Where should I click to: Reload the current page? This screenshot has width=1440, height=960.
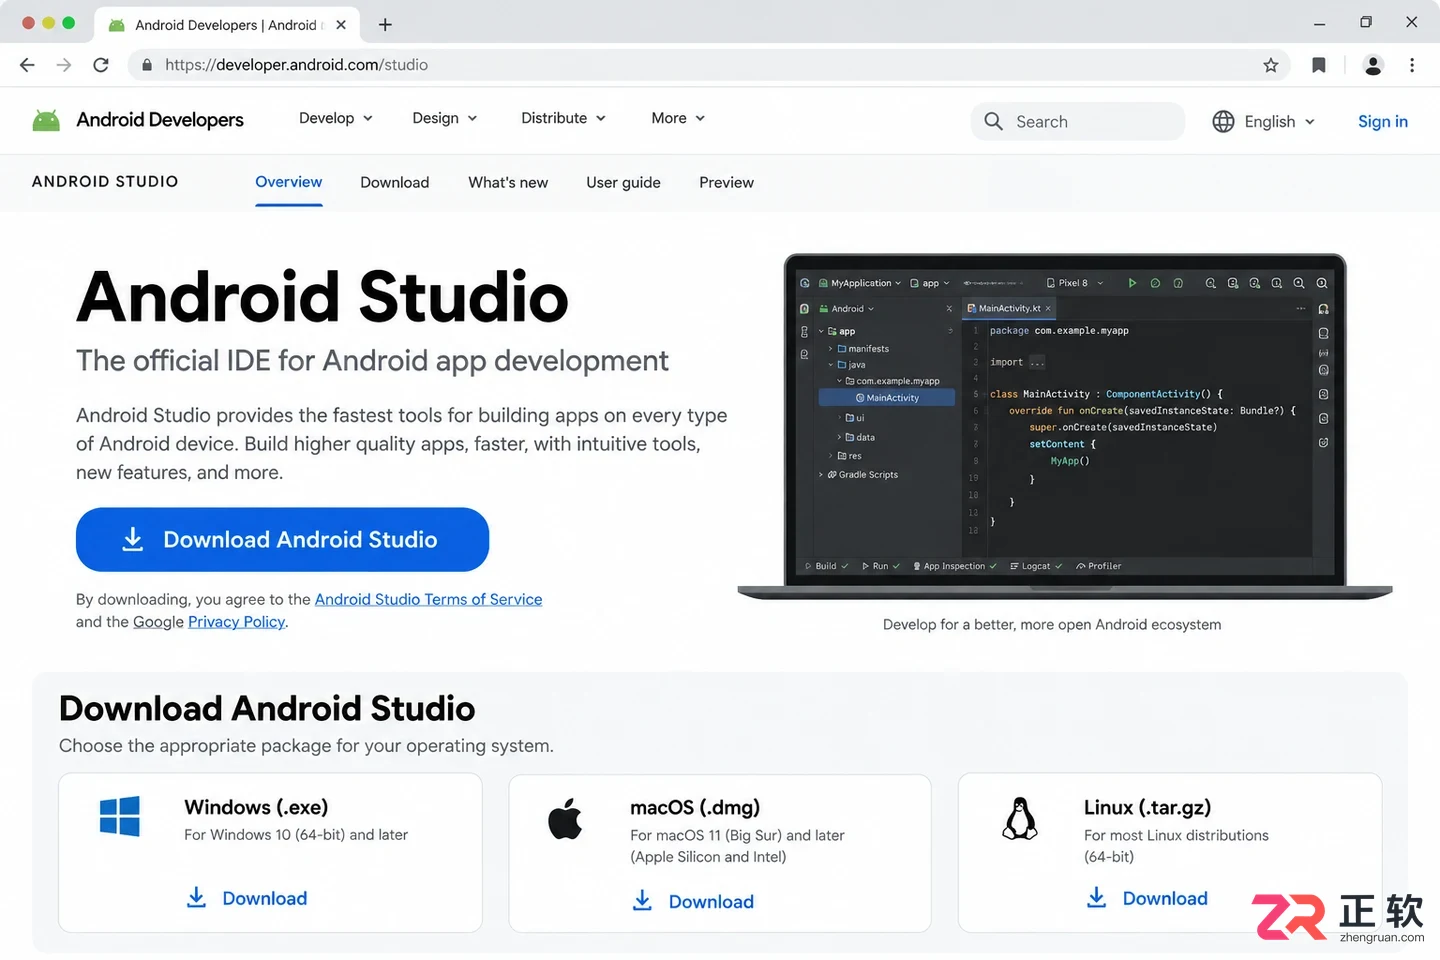tap(101, 65)
